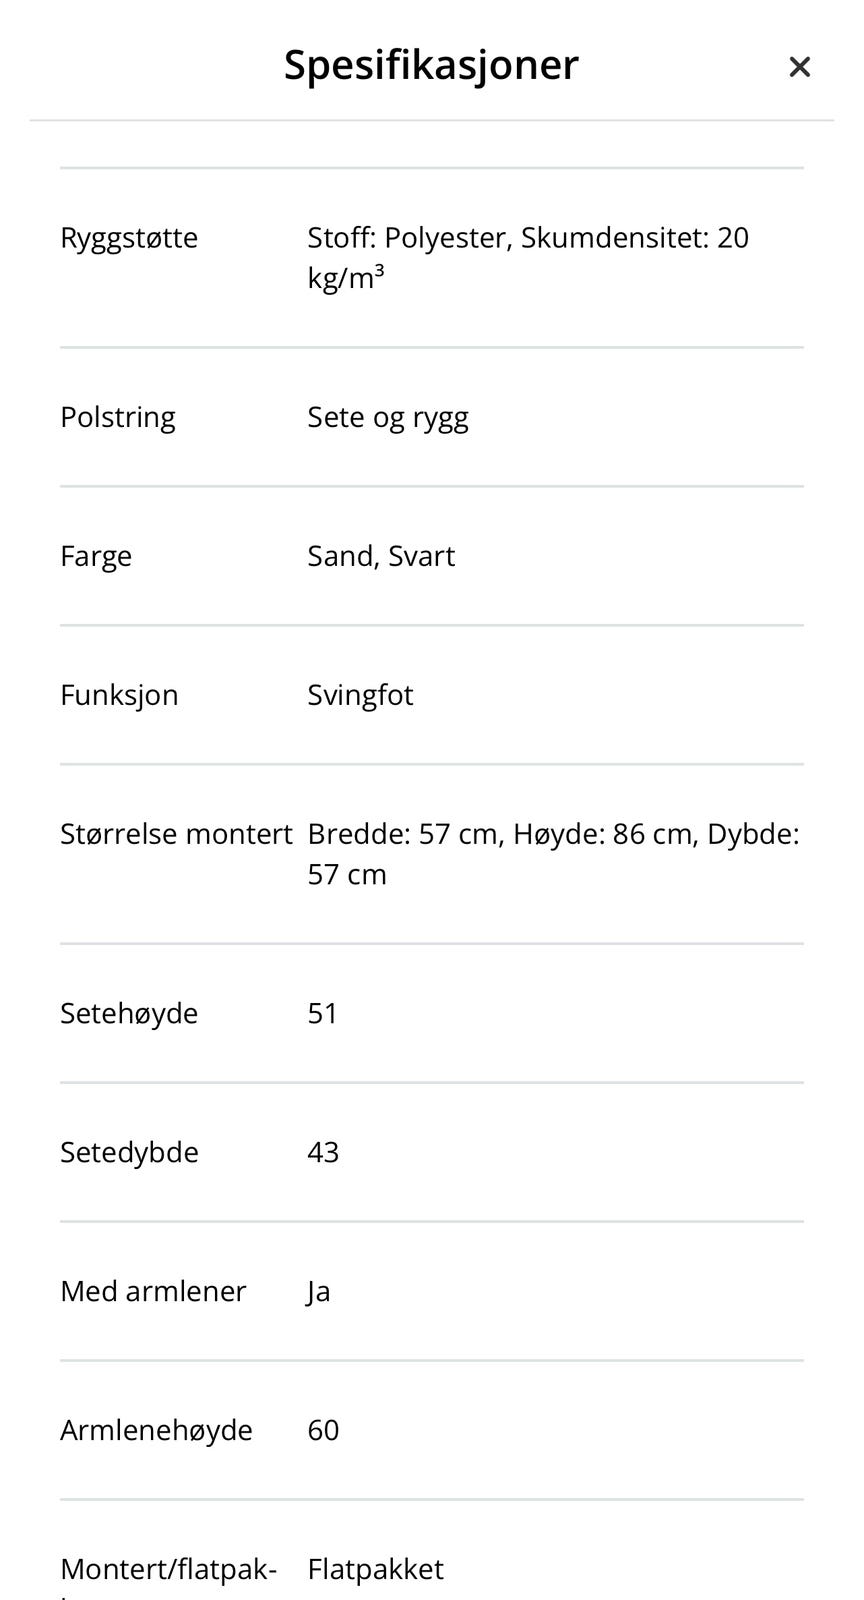Select the Armlenehøyde label

click(x=156, y=1430)
